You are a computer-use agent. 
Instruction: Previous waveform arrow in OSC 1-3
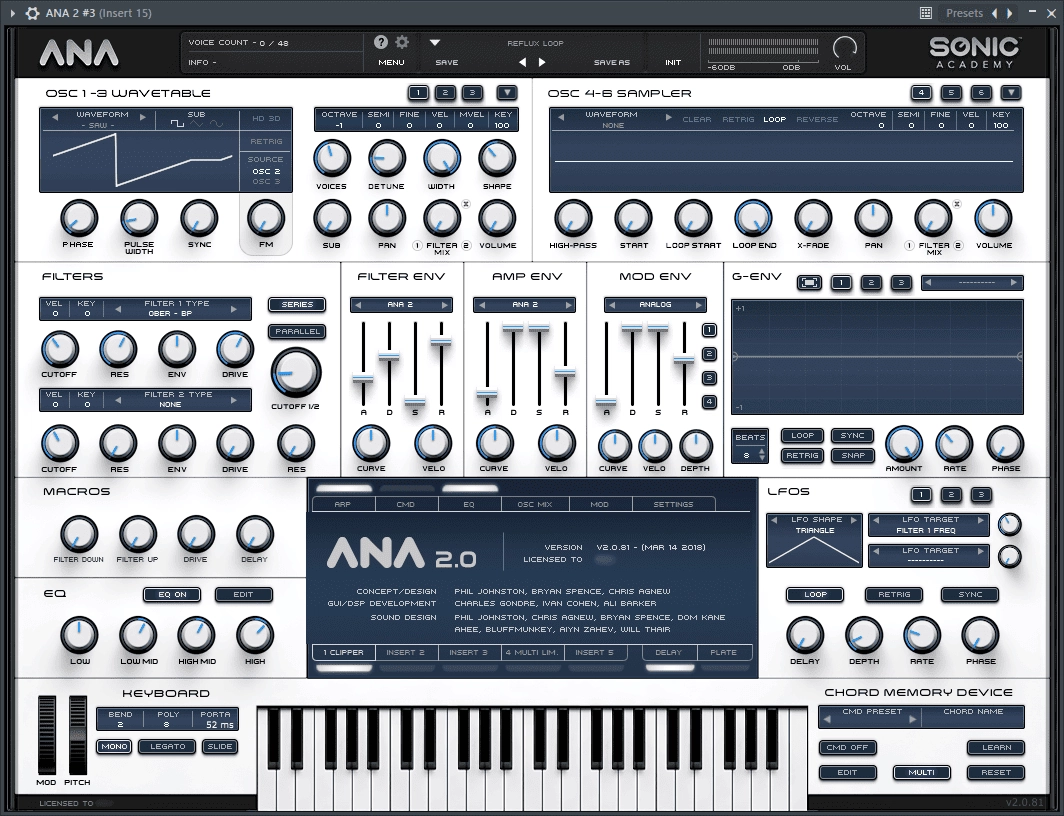tap(55, 117)
